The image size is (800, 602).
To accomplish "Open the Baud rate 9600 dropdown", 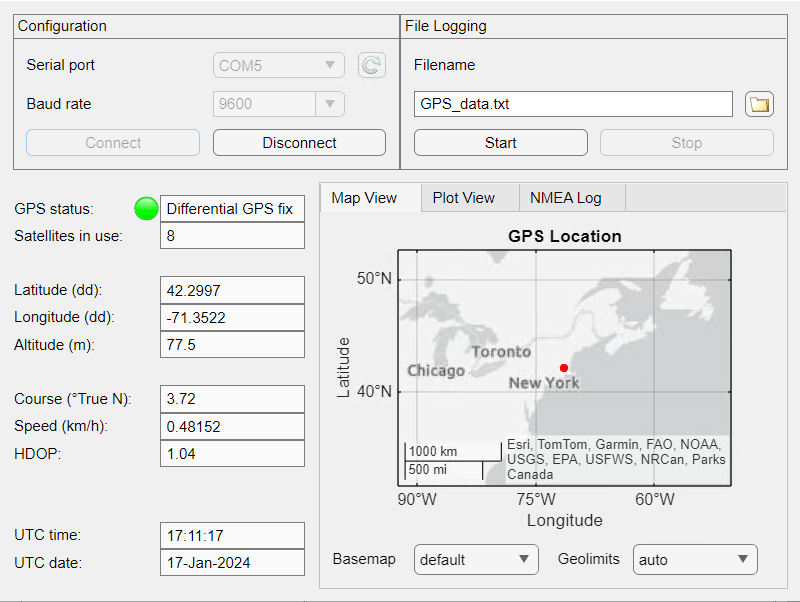I will pos(279,104).
